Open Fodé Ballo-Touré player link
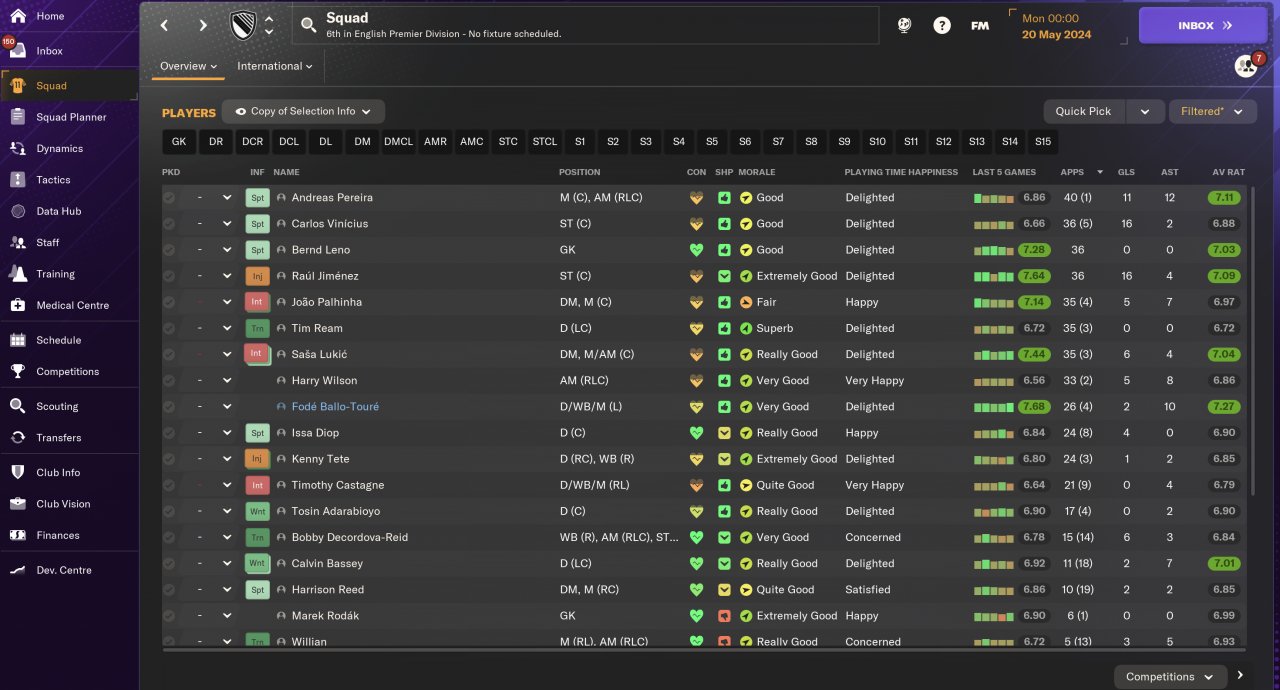This screenshot has height=690, width=1280. 335,407
